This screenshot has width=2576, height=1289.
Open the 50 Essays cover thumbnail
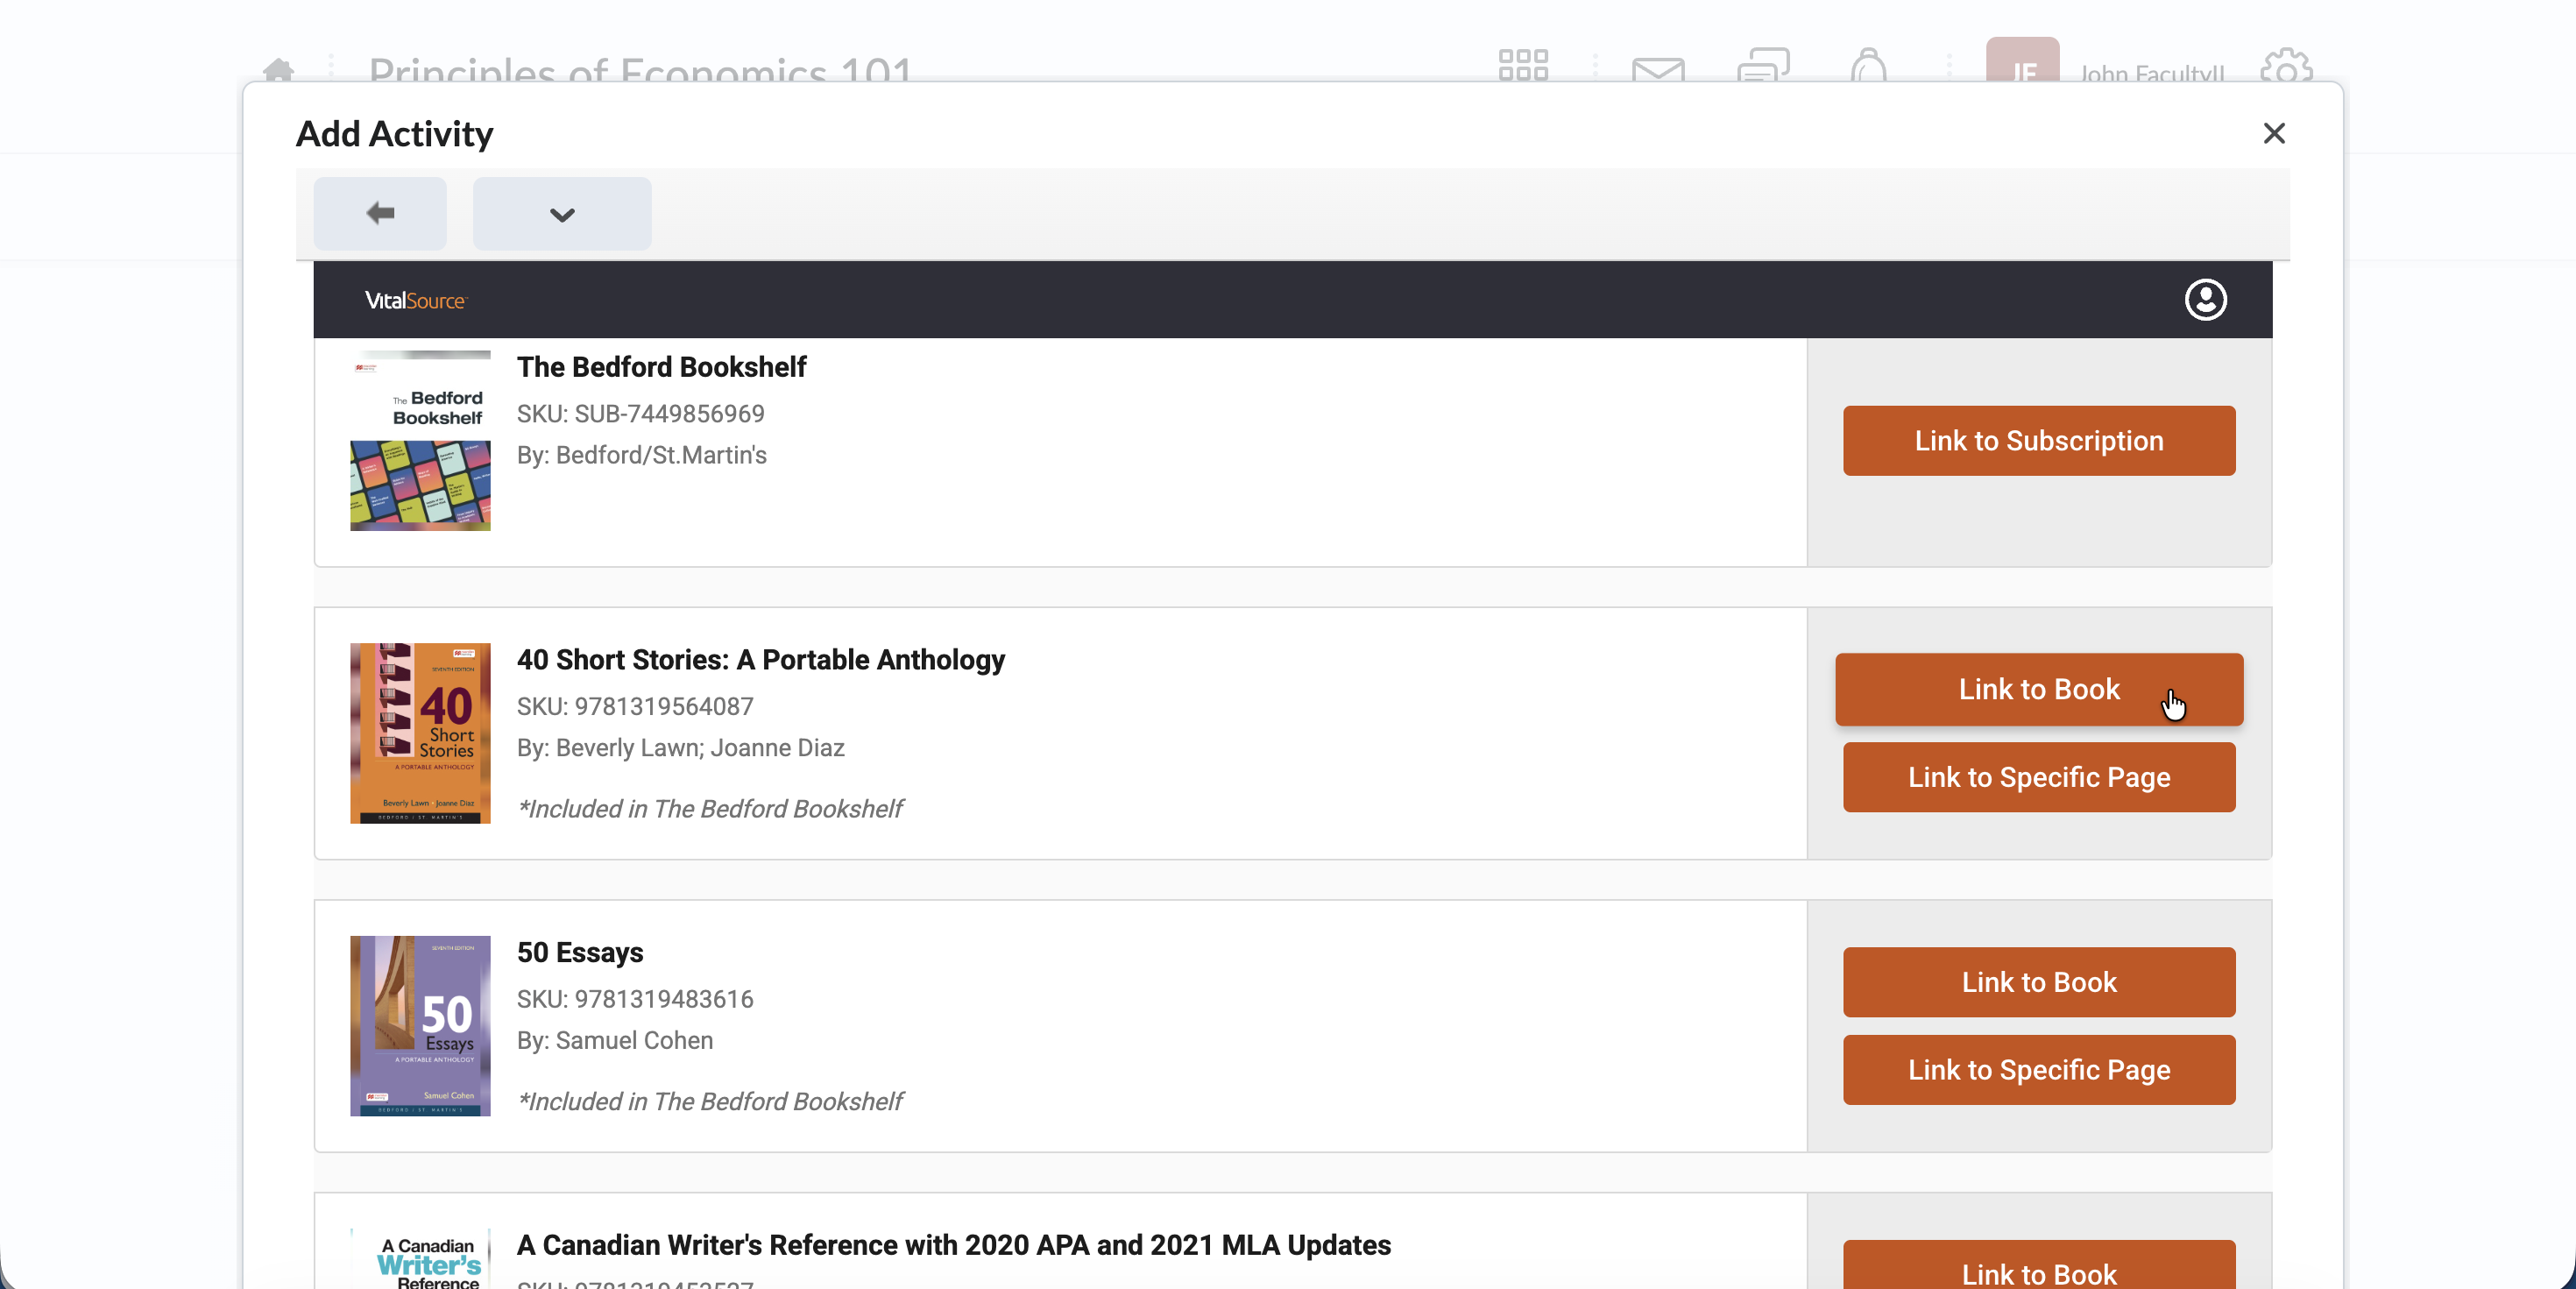(420, 1026)
